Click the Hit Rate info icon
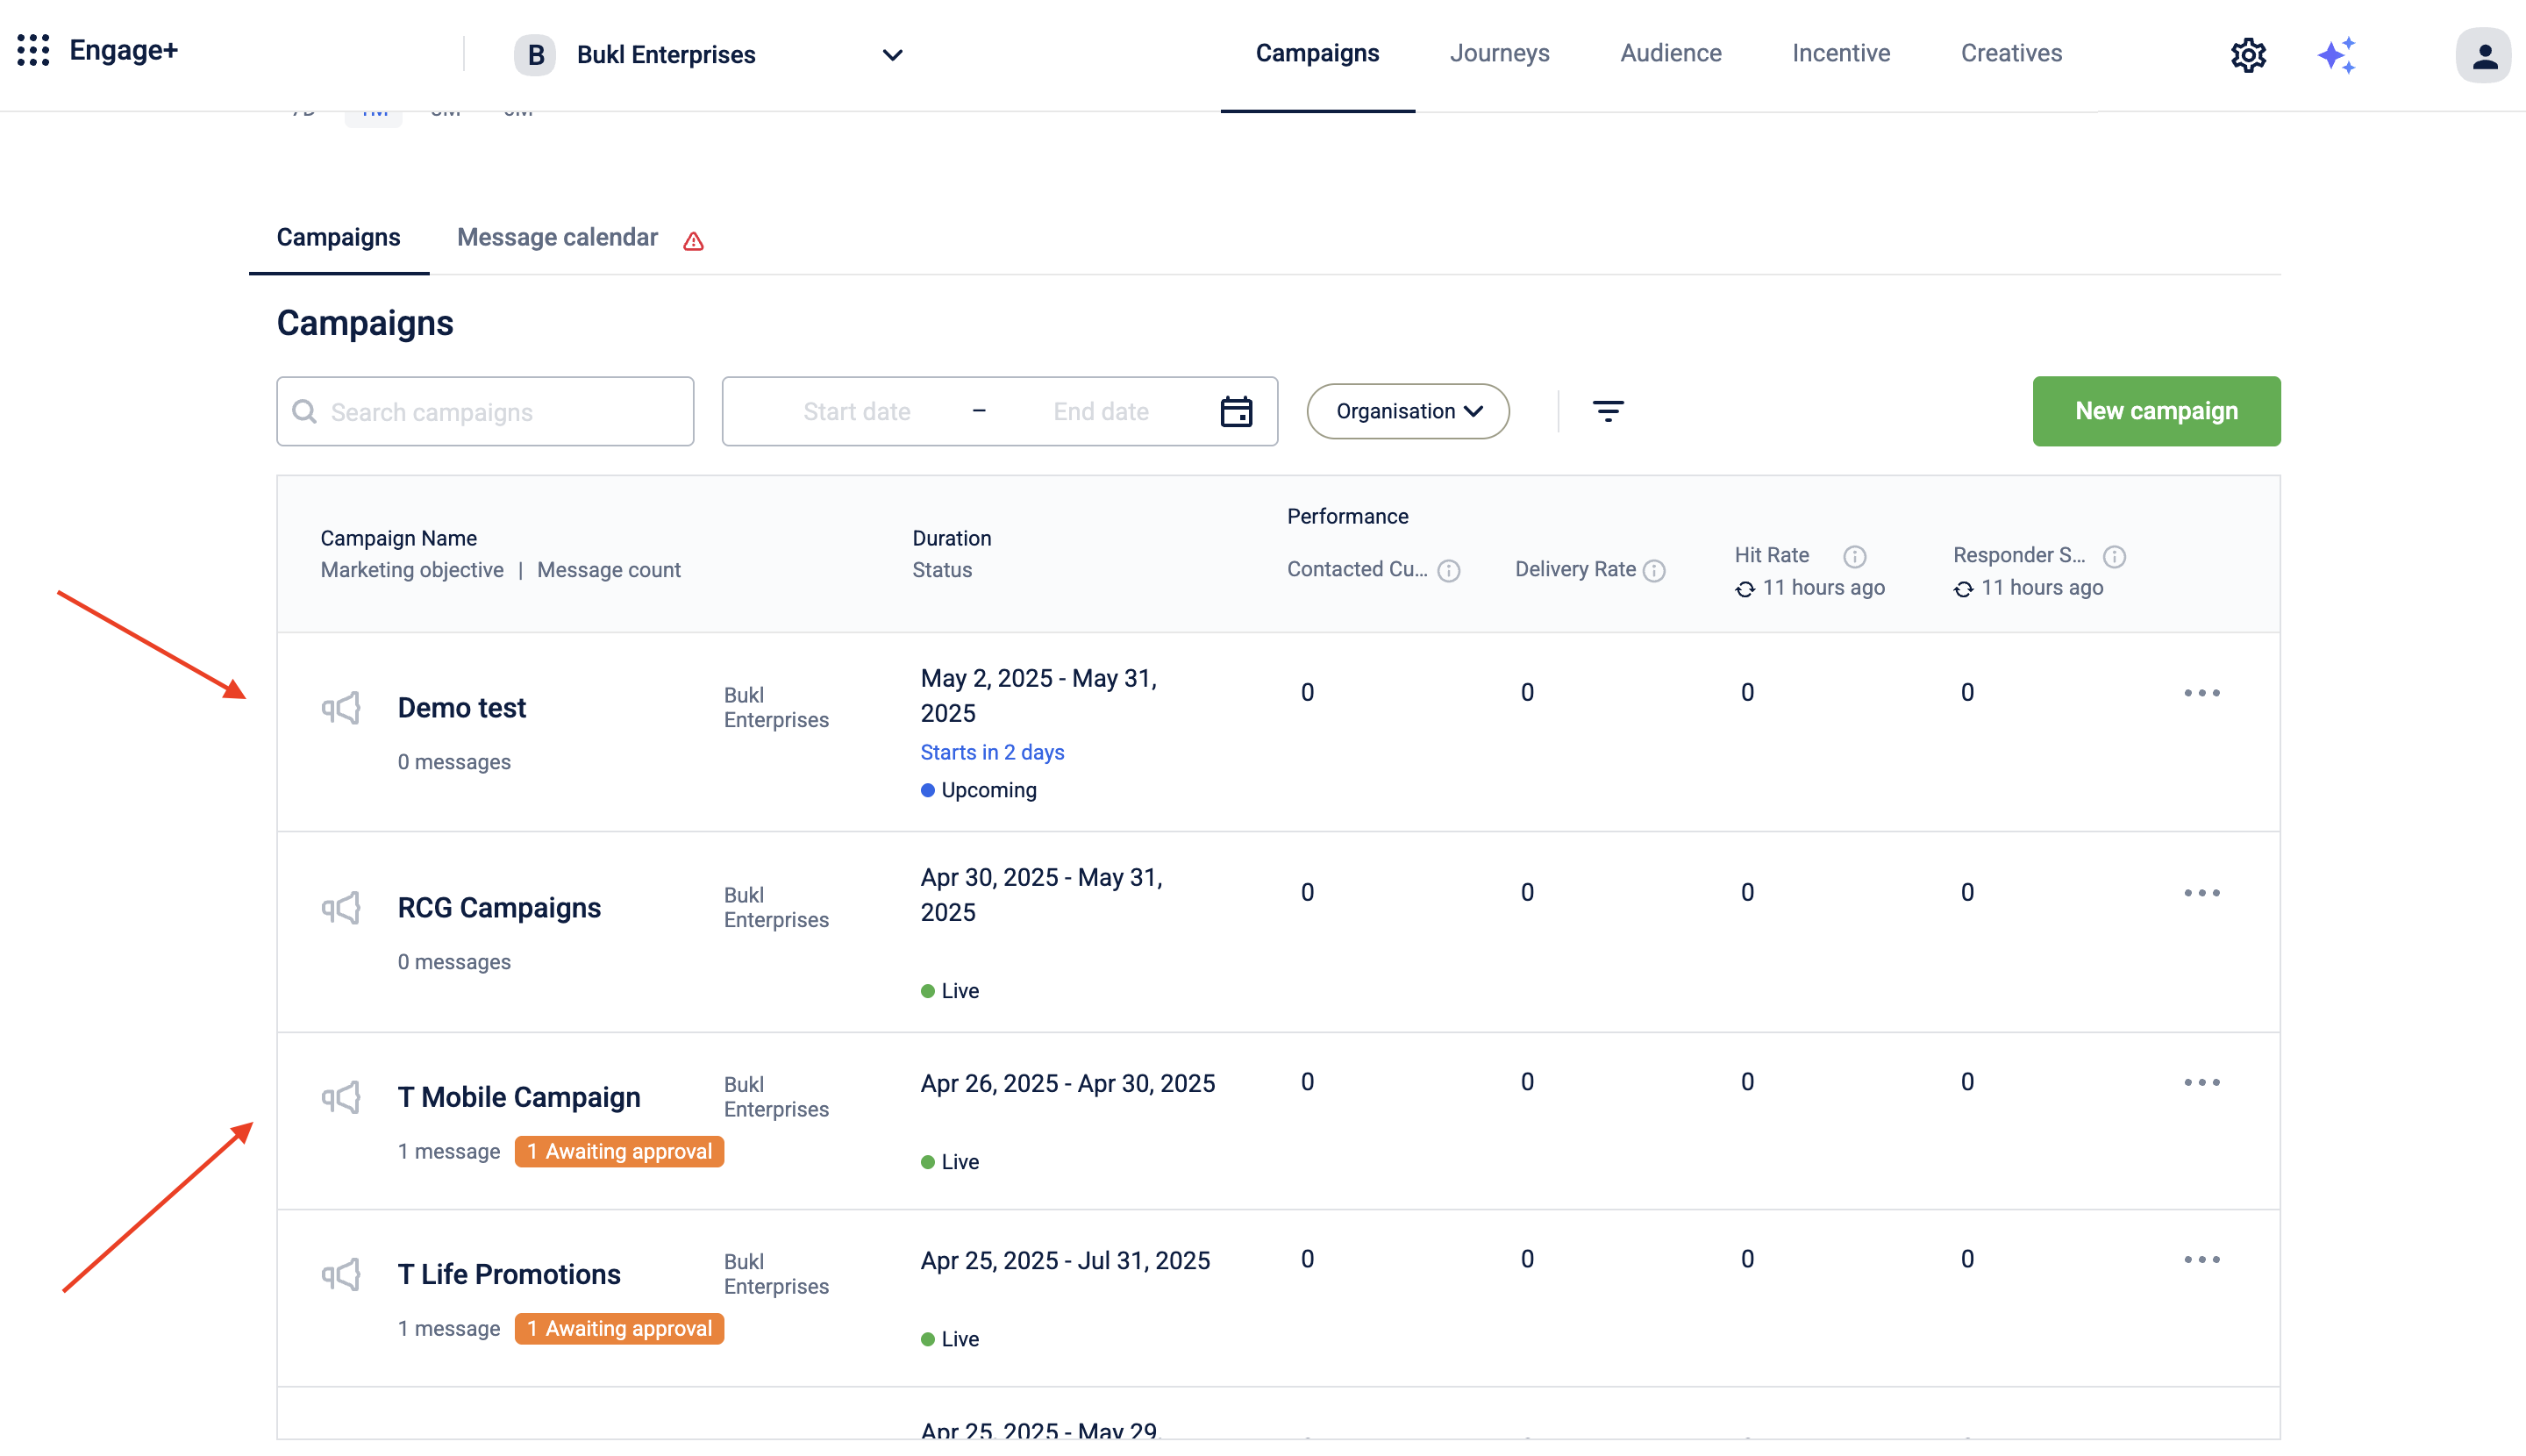 click(1854, 556)
